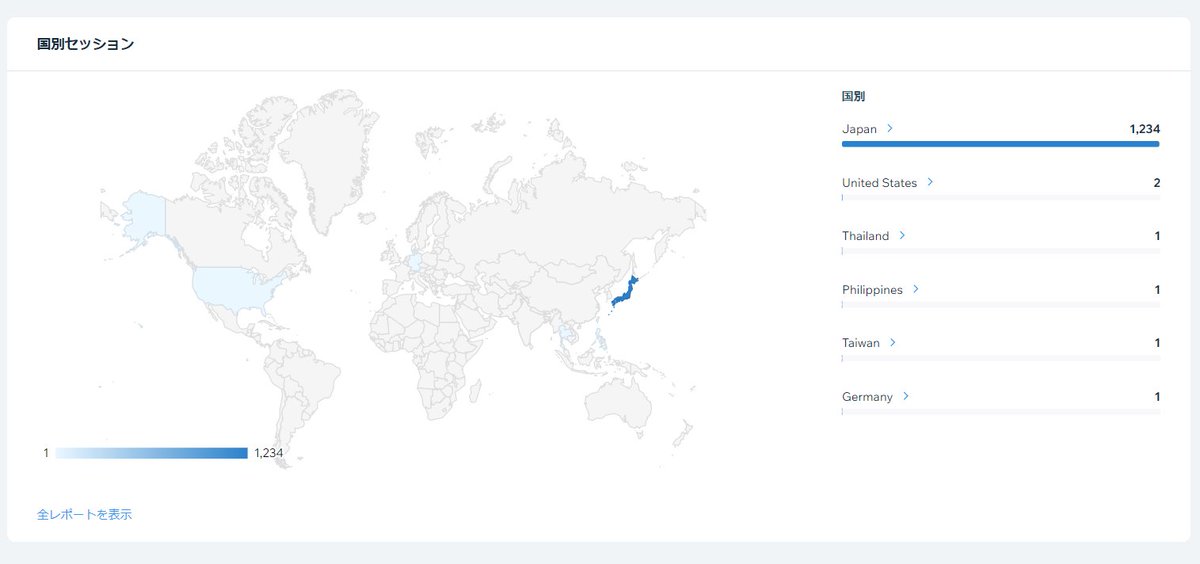The image size is (1200, 564).
Task: Select the Japan session bar
Action: tap(1001, 144)
